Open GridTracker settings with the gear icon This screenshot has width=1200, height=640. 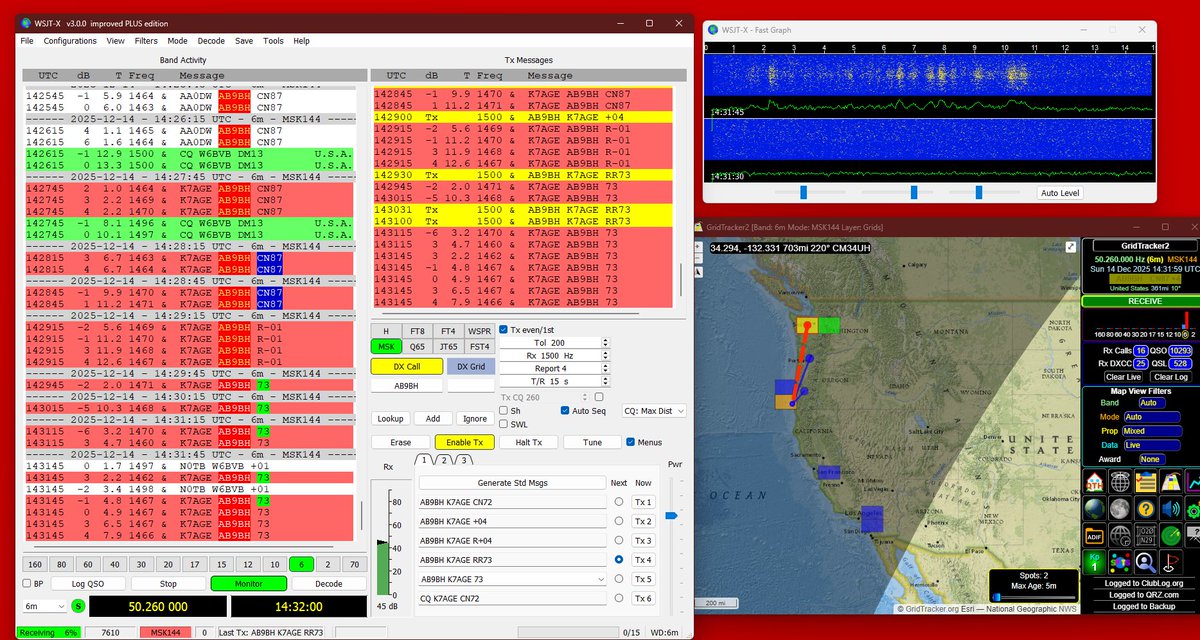(x=1193, y=510)
